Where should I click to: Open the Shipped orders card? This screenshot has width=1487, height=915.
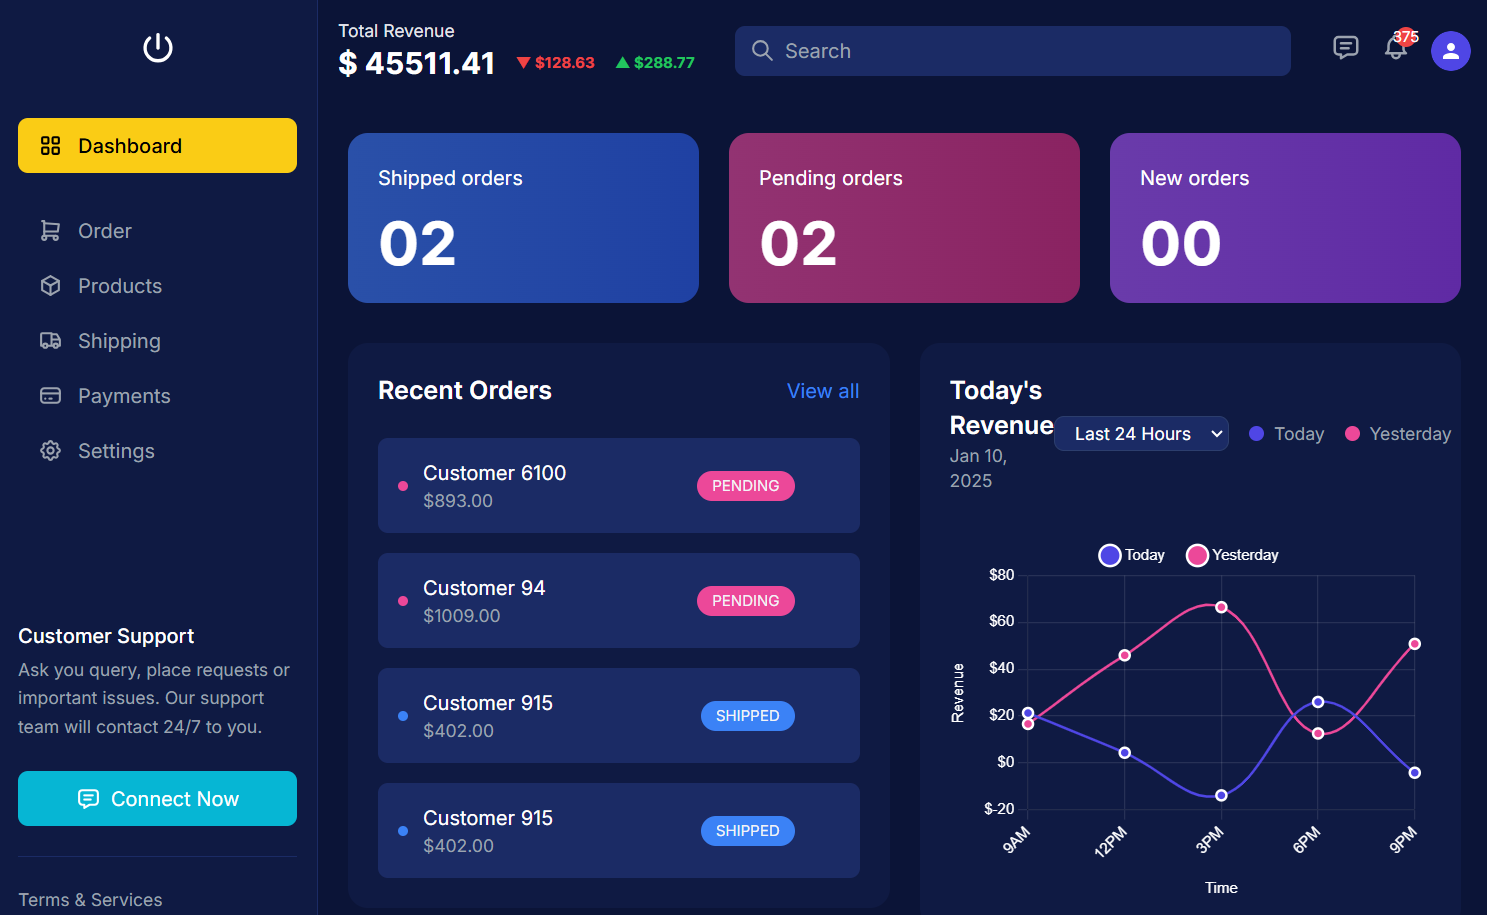523,218
